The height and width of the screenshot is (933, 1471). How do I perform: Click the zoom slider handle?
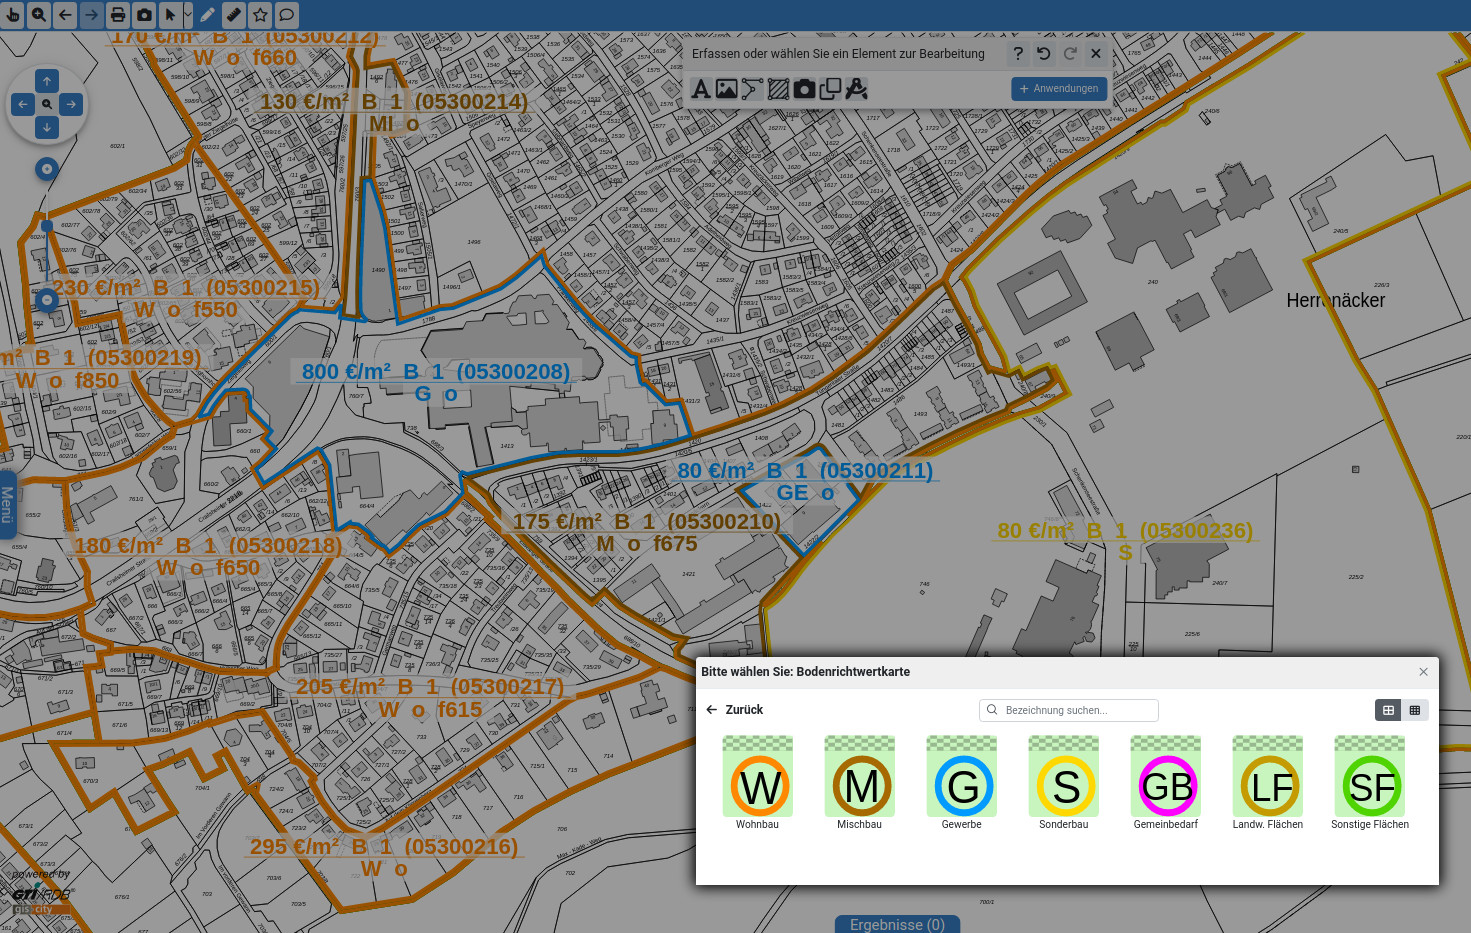click(46, 227)
